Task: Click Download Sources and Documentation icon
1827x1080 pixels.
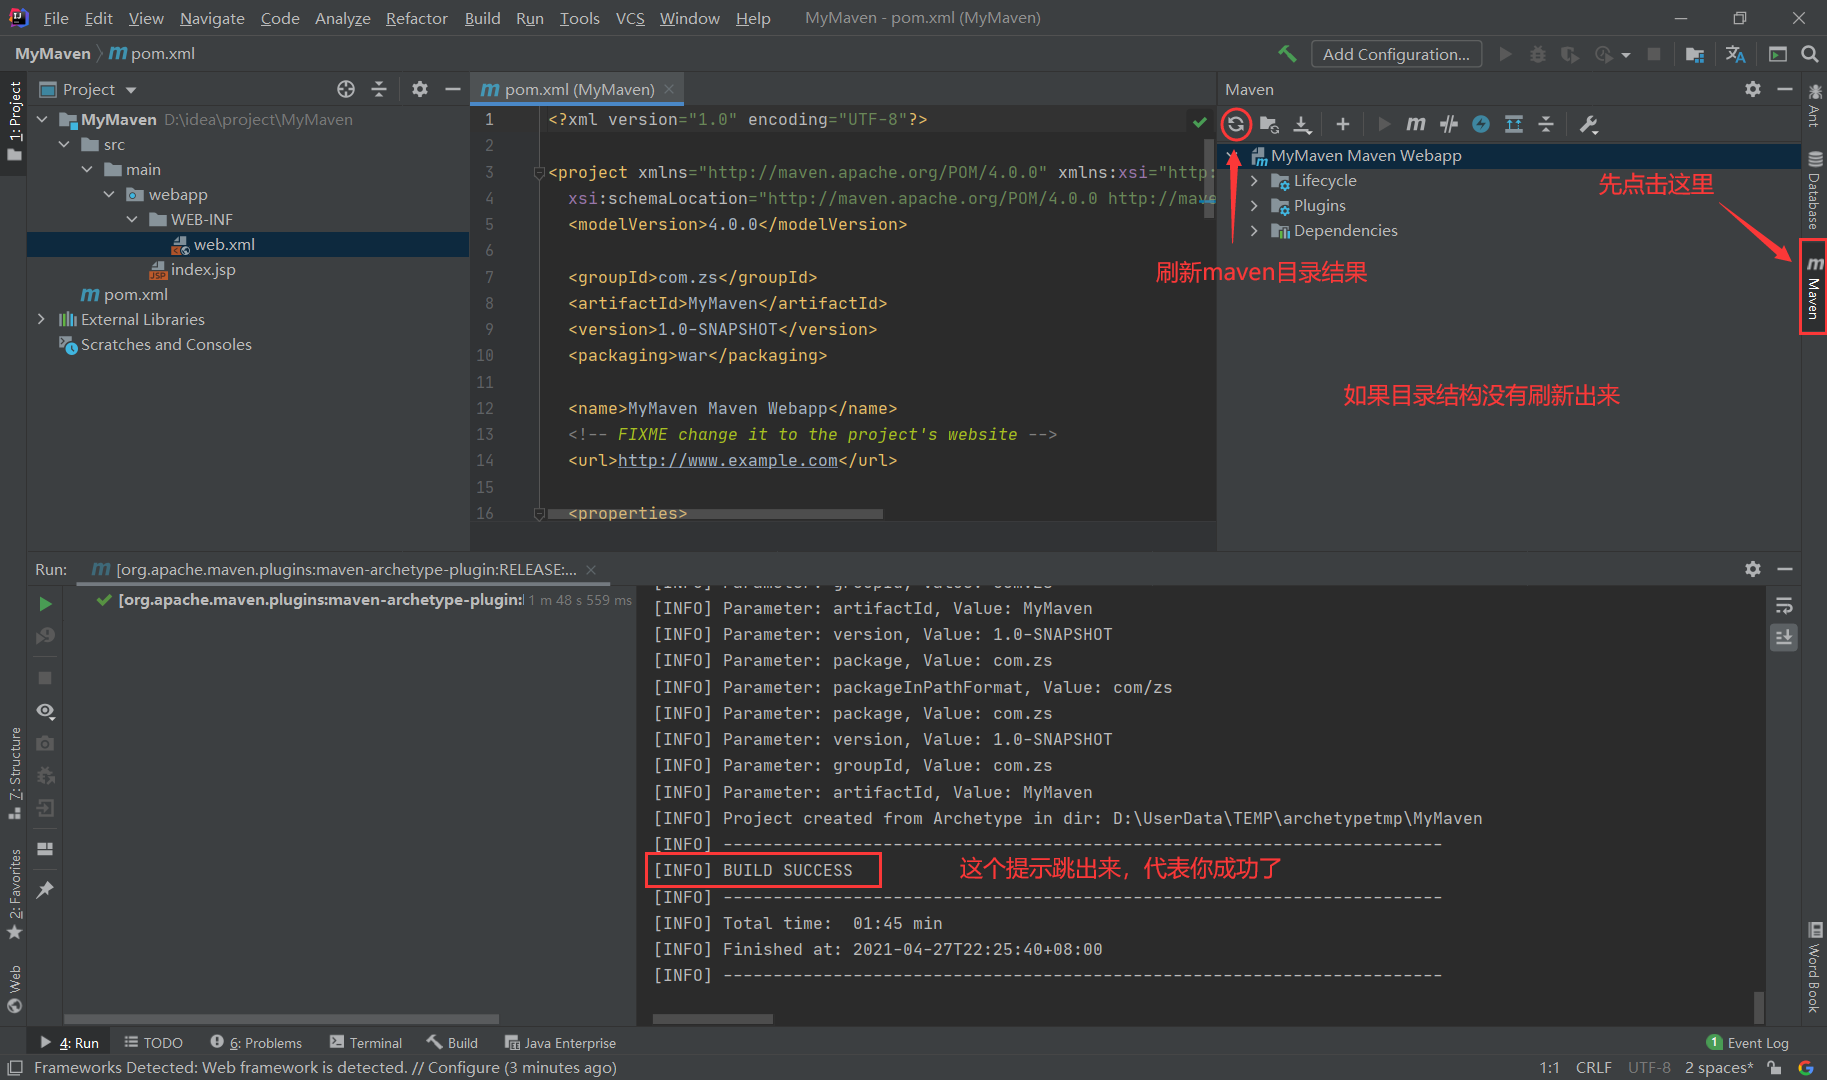Action: point(1302,124)
